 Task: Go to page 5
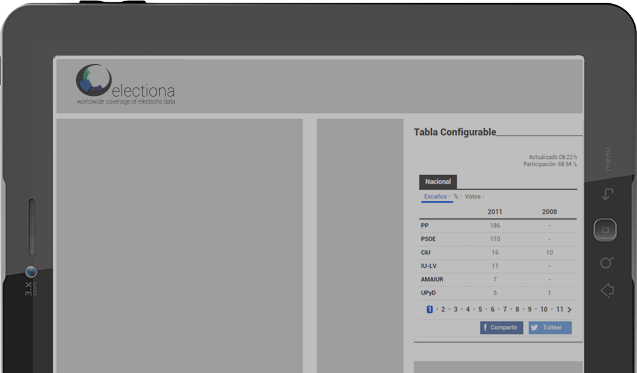coord(480,309)
